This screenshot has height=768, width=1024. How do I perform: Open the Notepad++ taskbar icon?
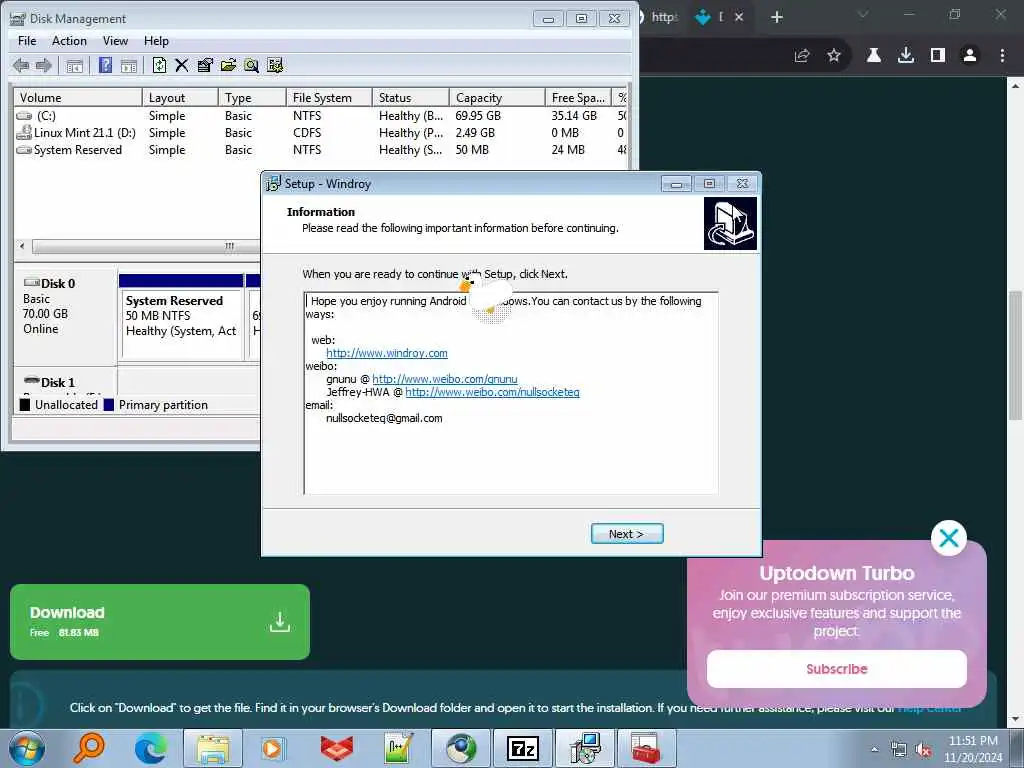[398, 748]
